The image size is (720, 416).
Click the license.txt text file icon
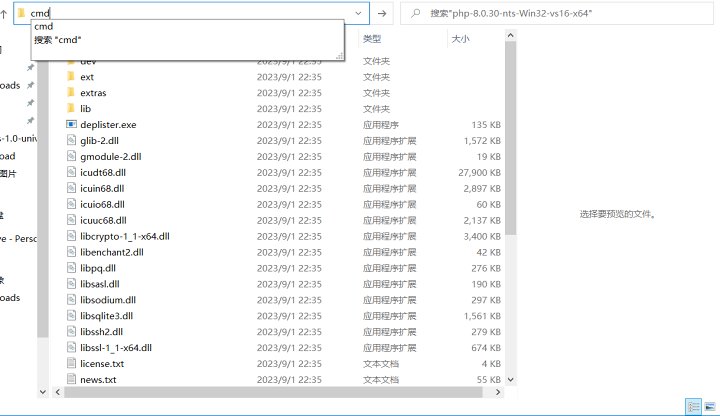tap(70, 364)
